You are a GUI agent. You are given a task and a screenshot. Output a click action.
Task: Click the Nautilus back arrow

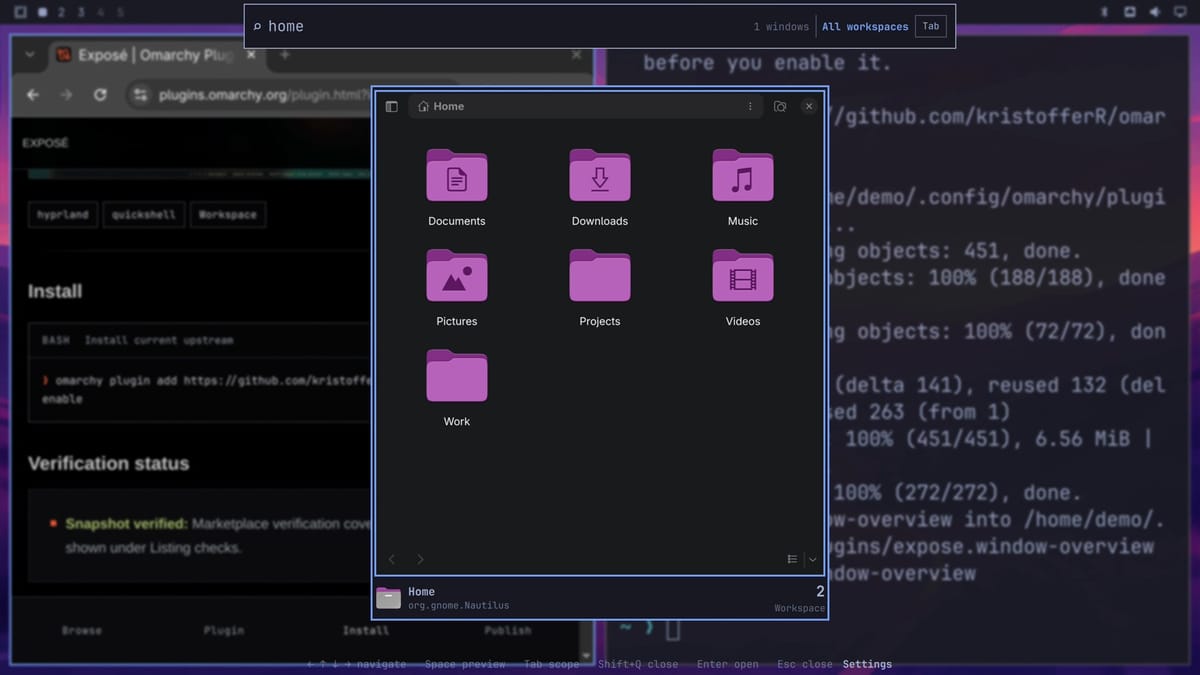point(392,559)
